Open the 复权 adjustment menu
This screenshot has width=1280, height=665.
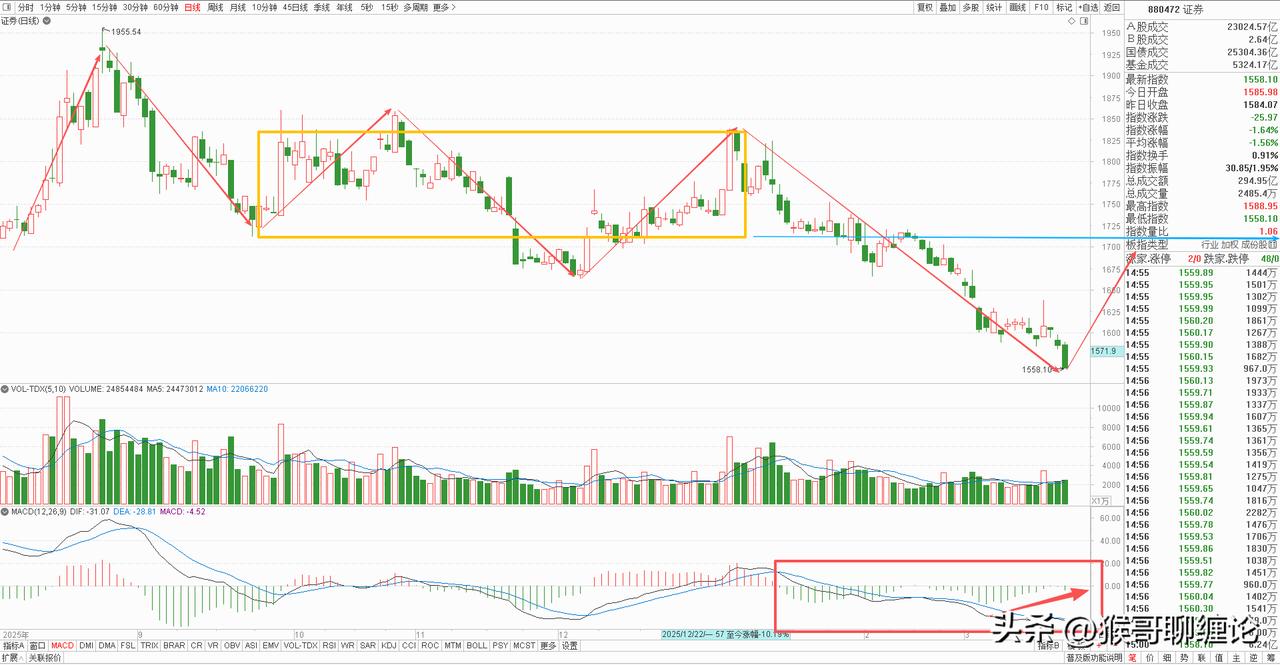[925, 7]
